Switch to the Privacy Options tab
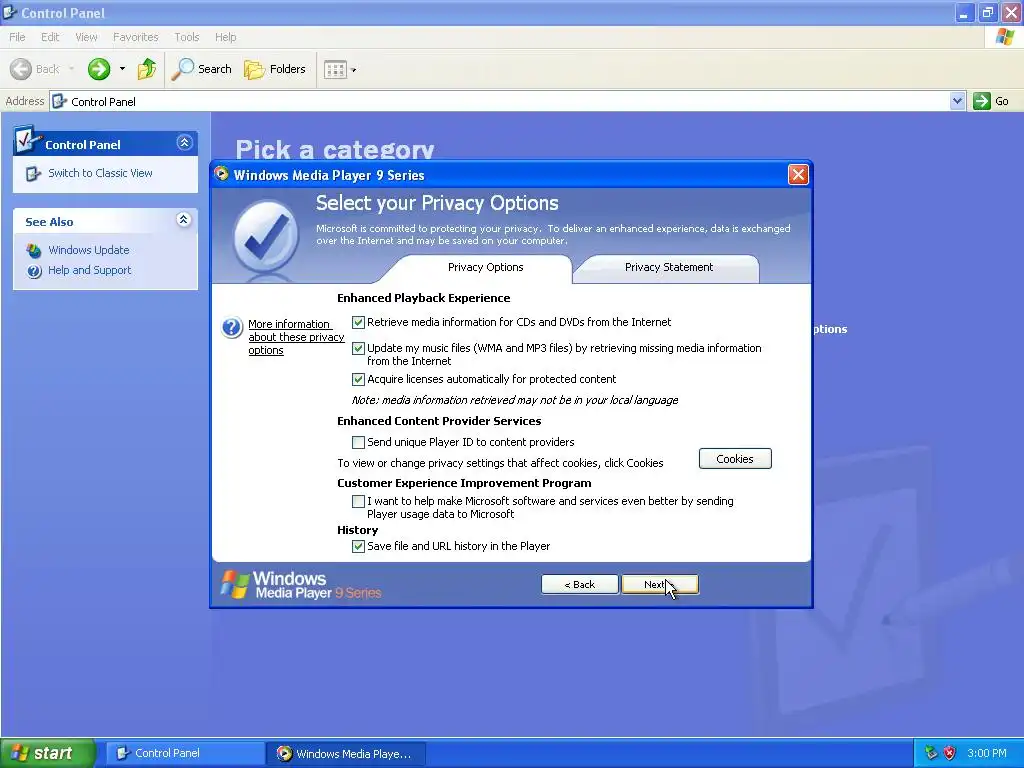The height and width of the screenshot is (768, 1024). tap(485, 267)
